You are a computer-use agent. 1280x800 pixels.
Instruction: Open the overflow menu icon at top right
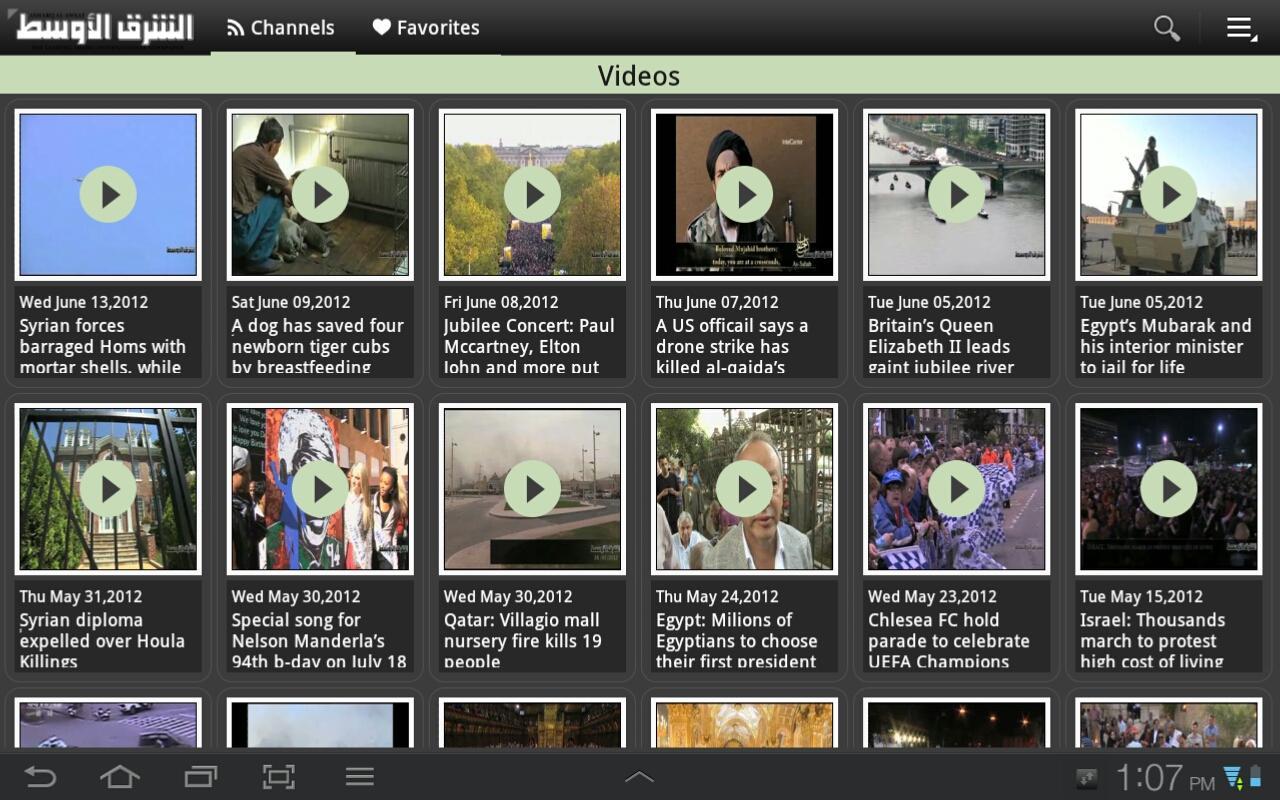coord(1241,28)
